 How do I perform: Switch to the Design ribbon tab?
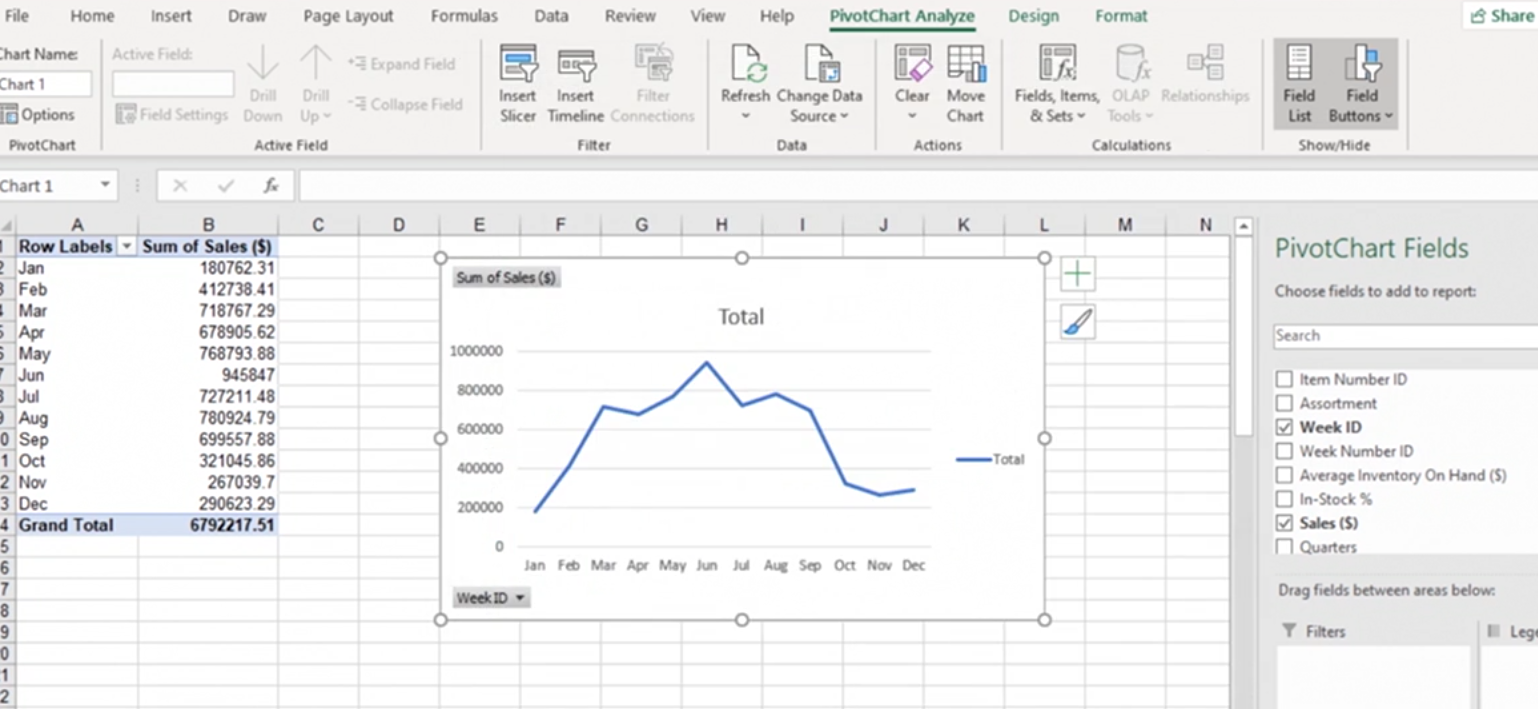click(x=1033, y=16)
